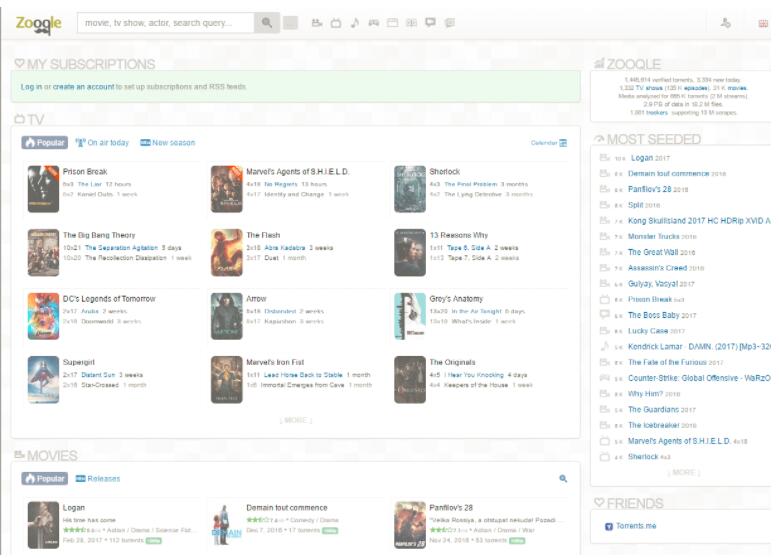
Task: Open Logan movie poster
Action: pos(43,525)
